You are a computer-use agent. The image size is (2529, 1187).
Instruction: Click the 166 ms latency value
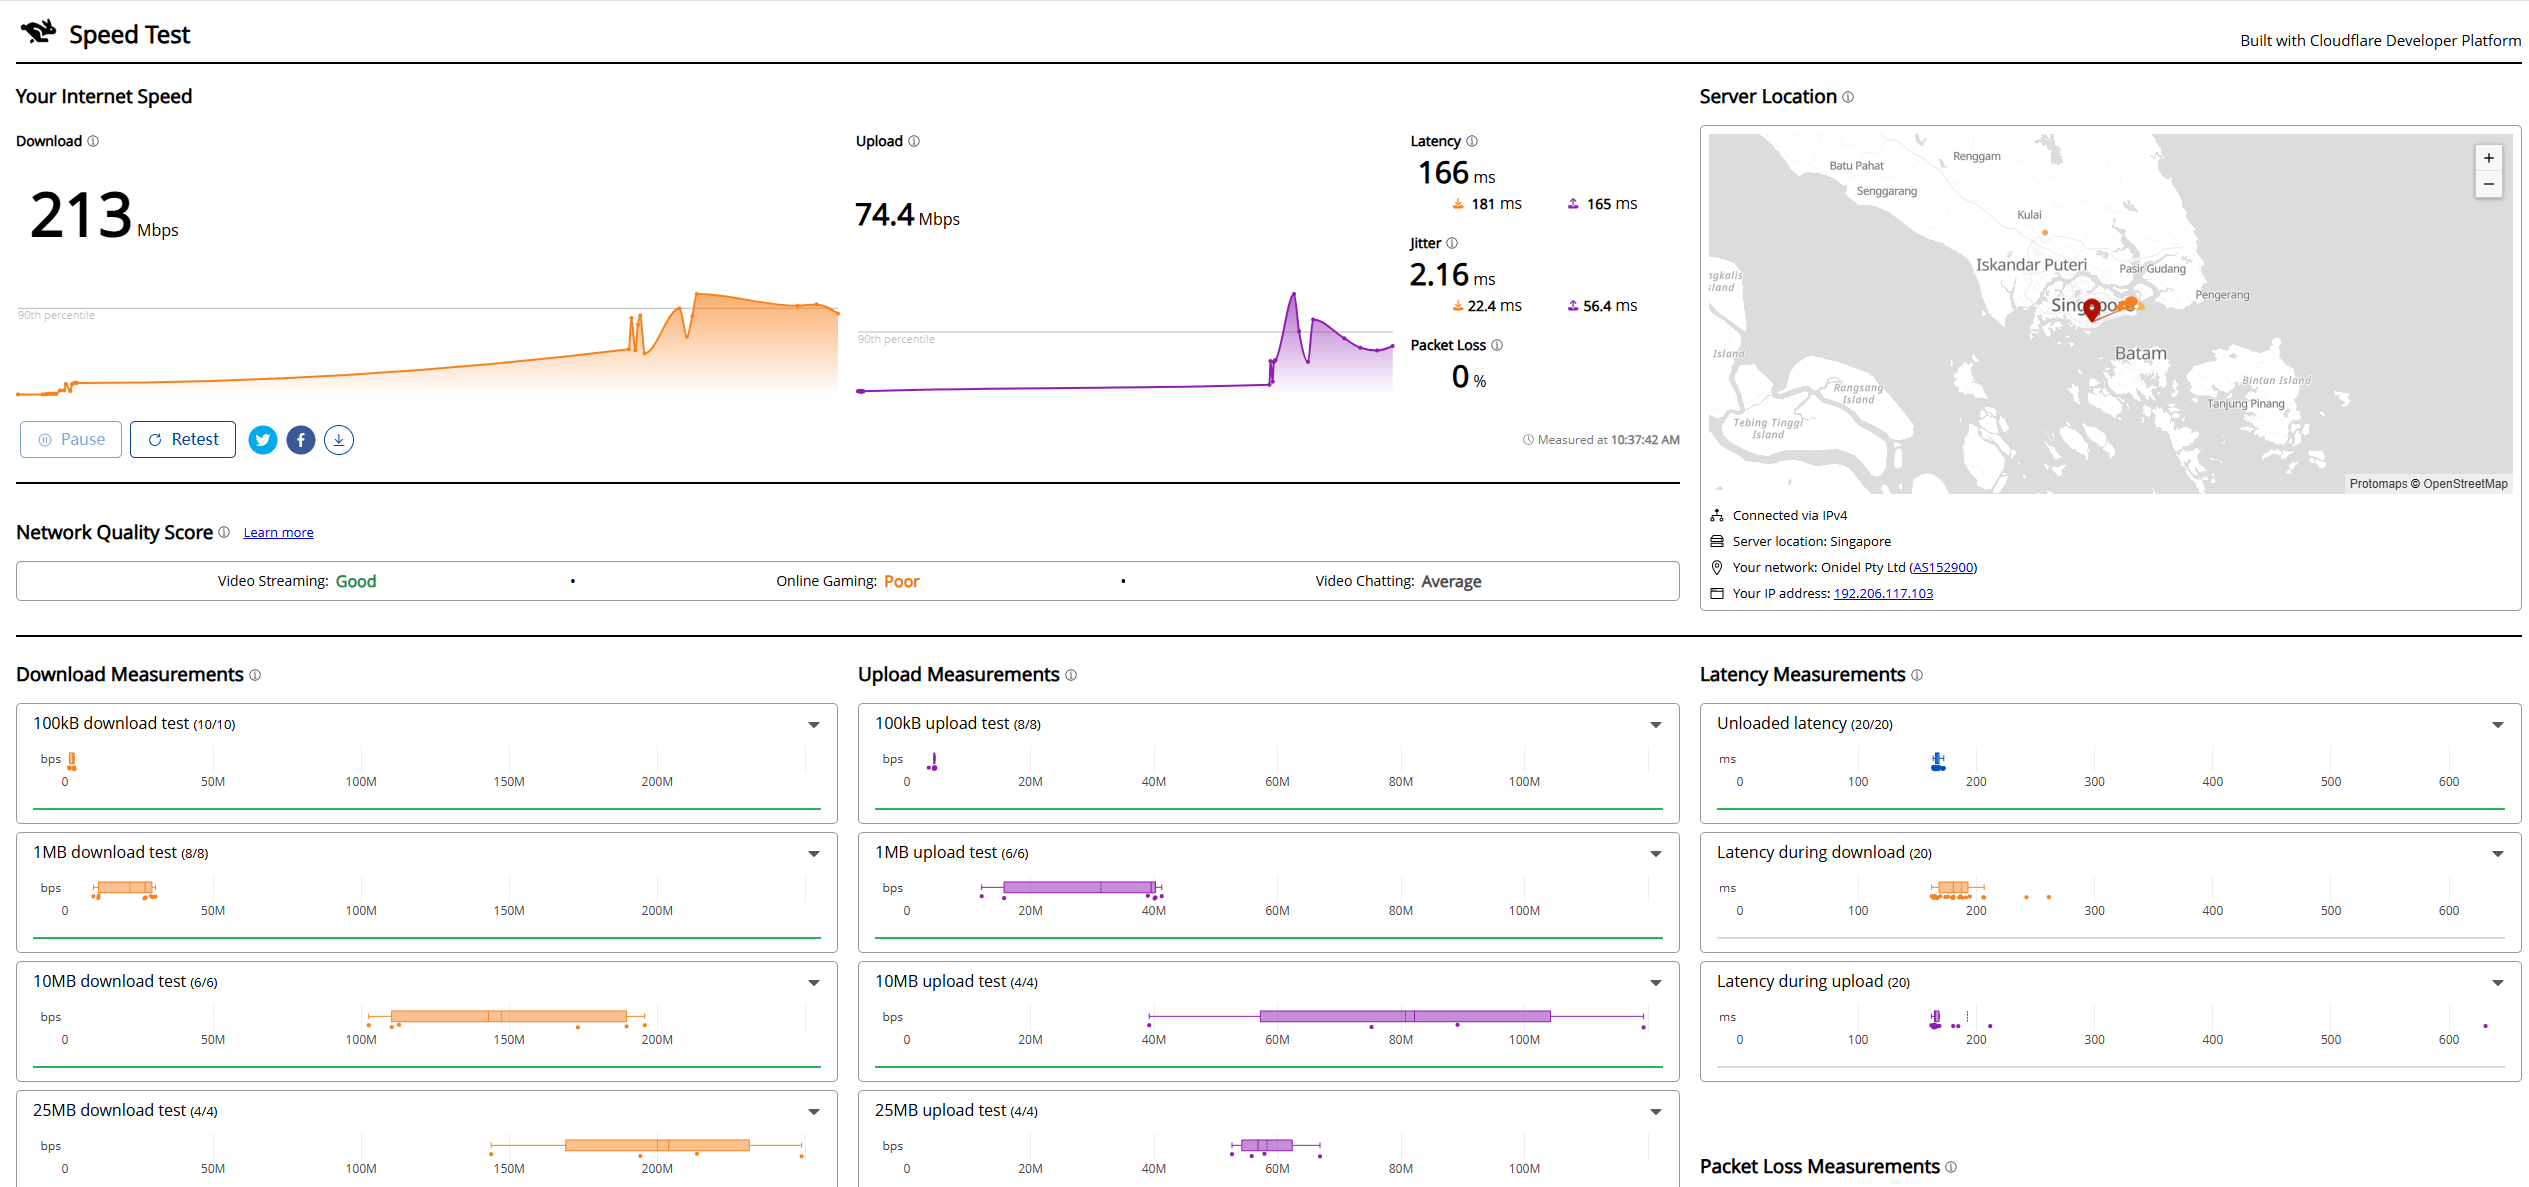1456,173
